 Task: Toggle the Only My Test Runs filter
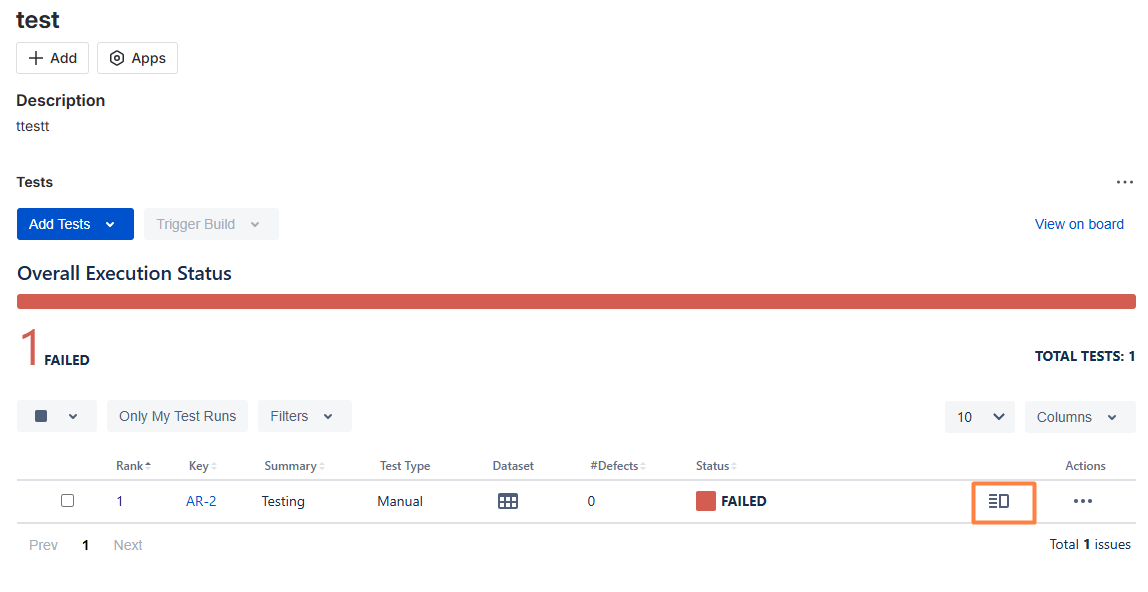(x=177, y=416)
